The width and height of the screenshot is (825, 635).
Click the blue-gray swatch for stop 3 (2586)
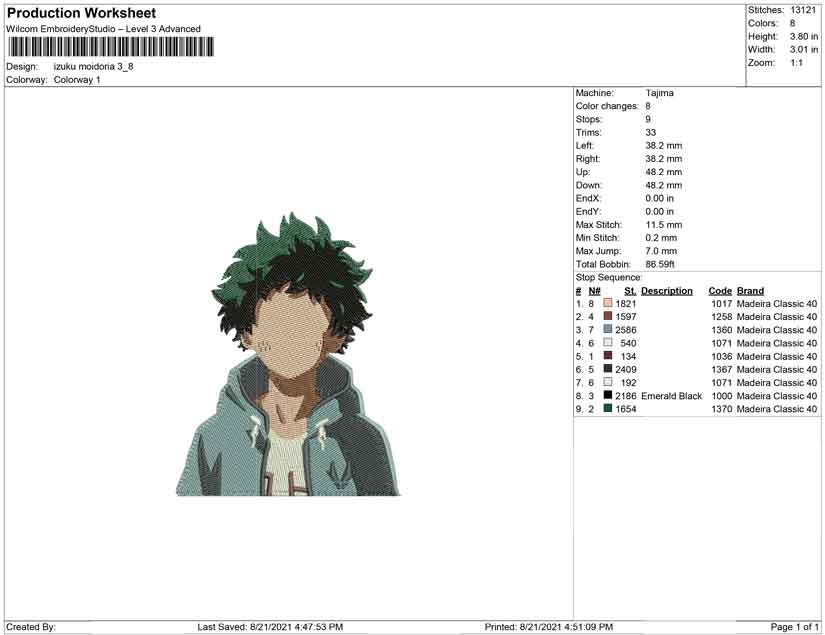[608, 329]
